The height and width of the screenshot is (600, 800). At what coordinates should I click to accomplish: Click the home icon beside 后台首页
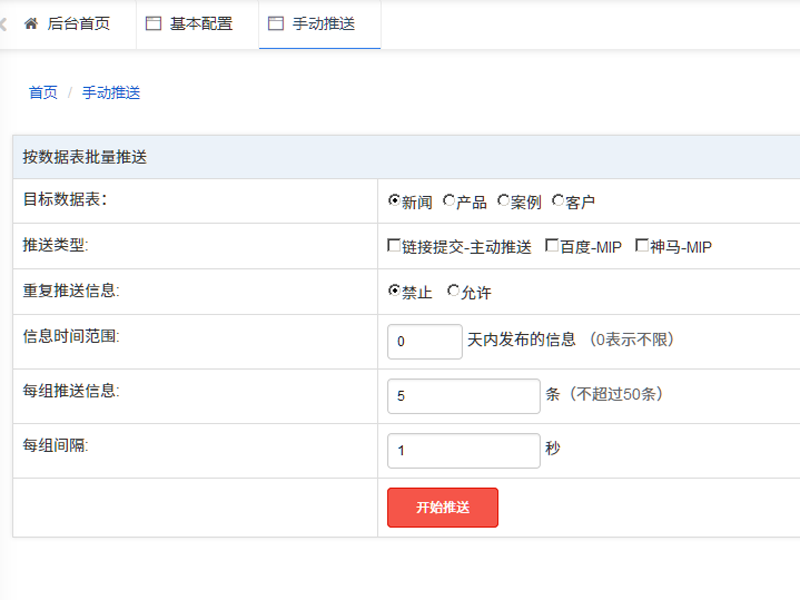31,23
